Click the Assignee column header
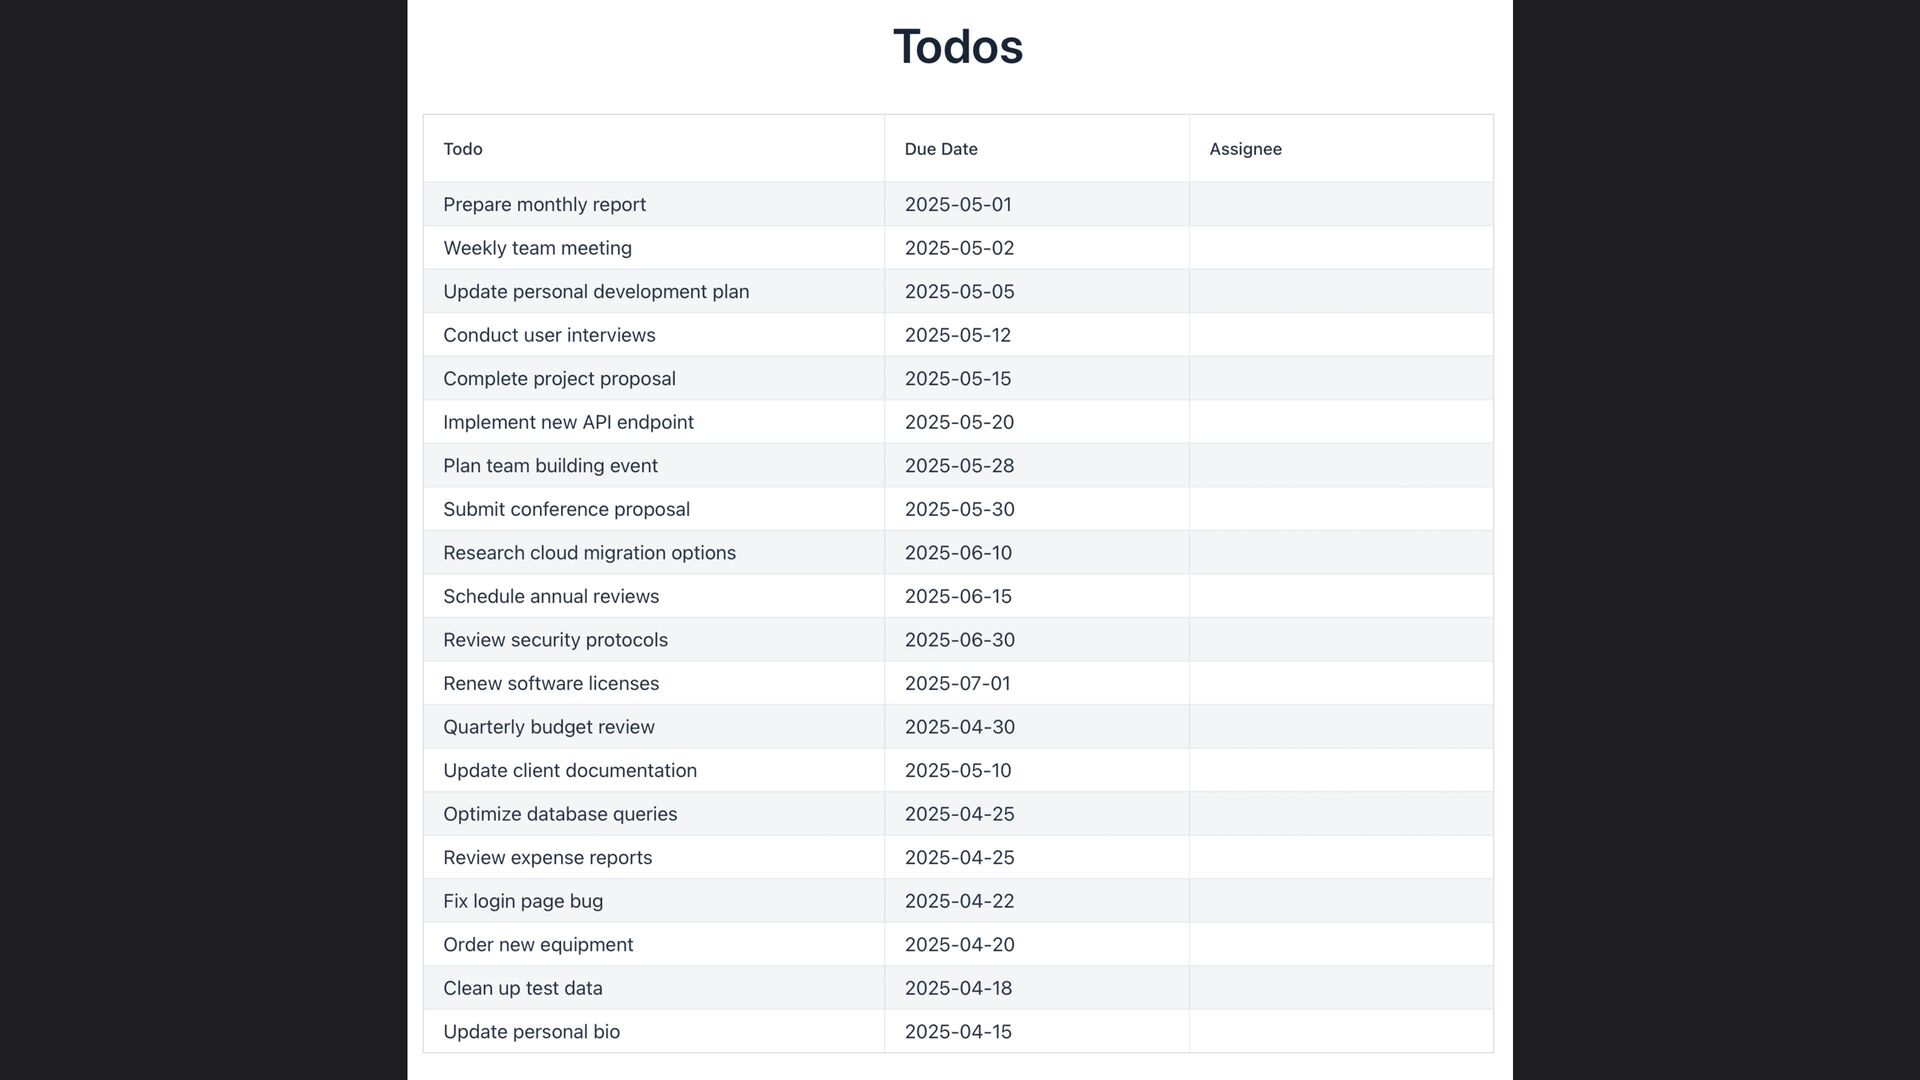Viewport: 1920px width, 1080px height. coord(1341,149)
